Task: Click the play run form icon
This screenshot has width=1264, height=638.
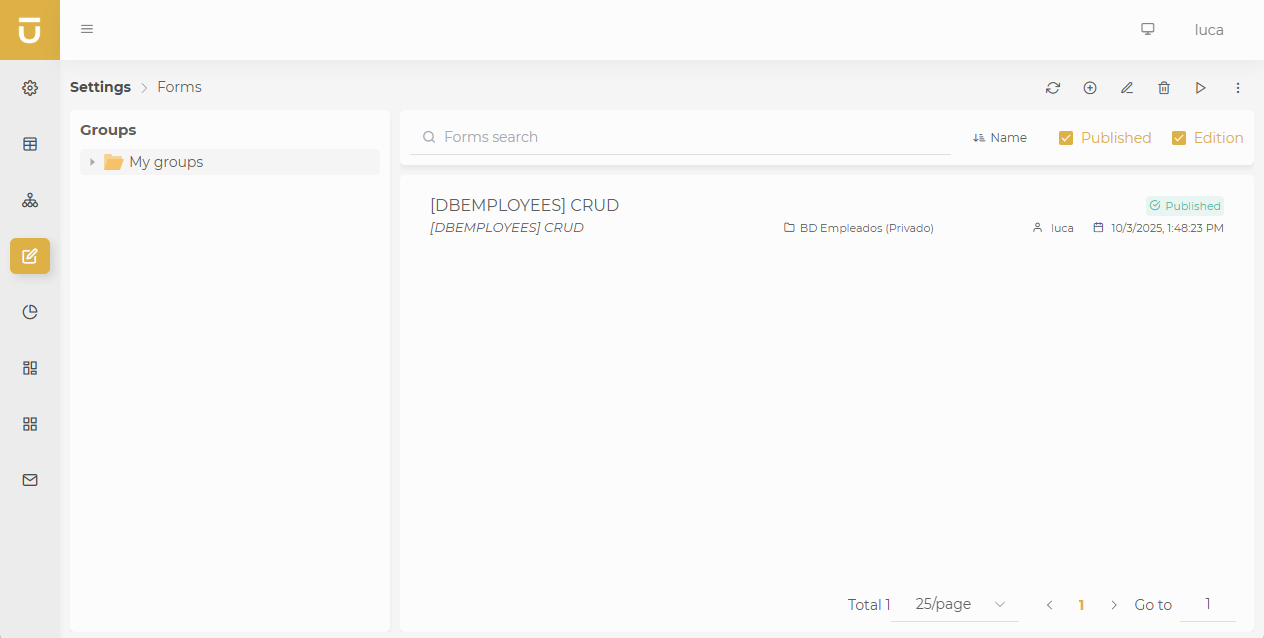Action: [x=1201, y=88]
